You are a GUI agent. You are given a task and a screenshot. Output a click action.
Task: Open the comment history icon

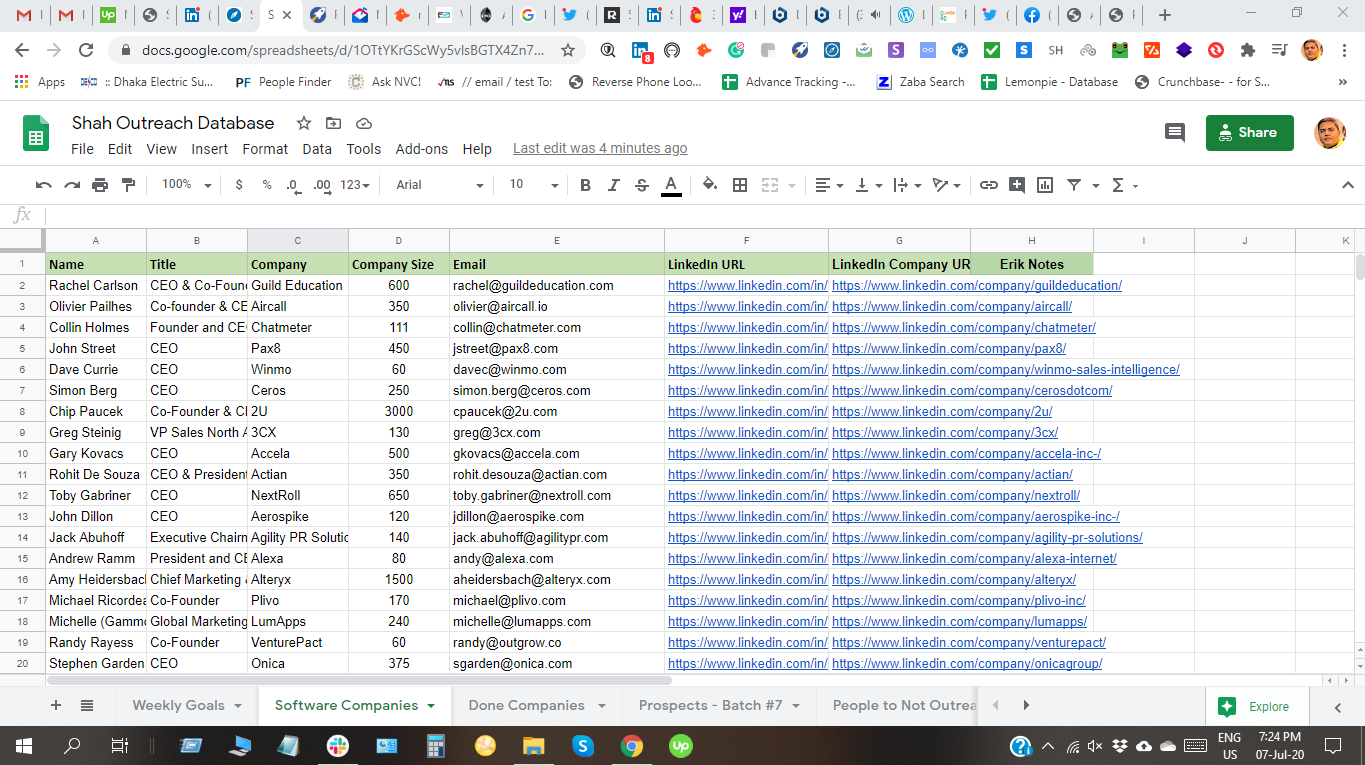pyautogui.click(x=1175, y=133)
